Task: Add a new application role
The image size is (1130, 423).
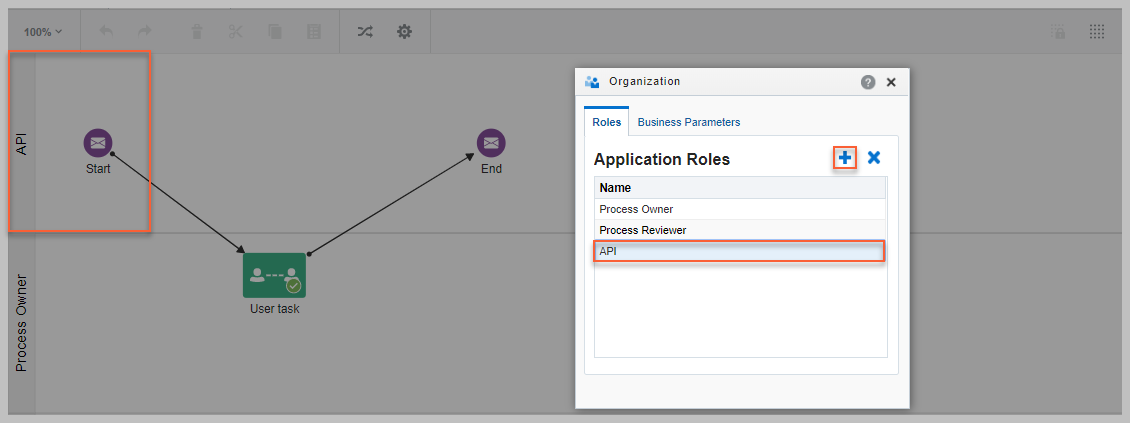Action: point(845,158)
